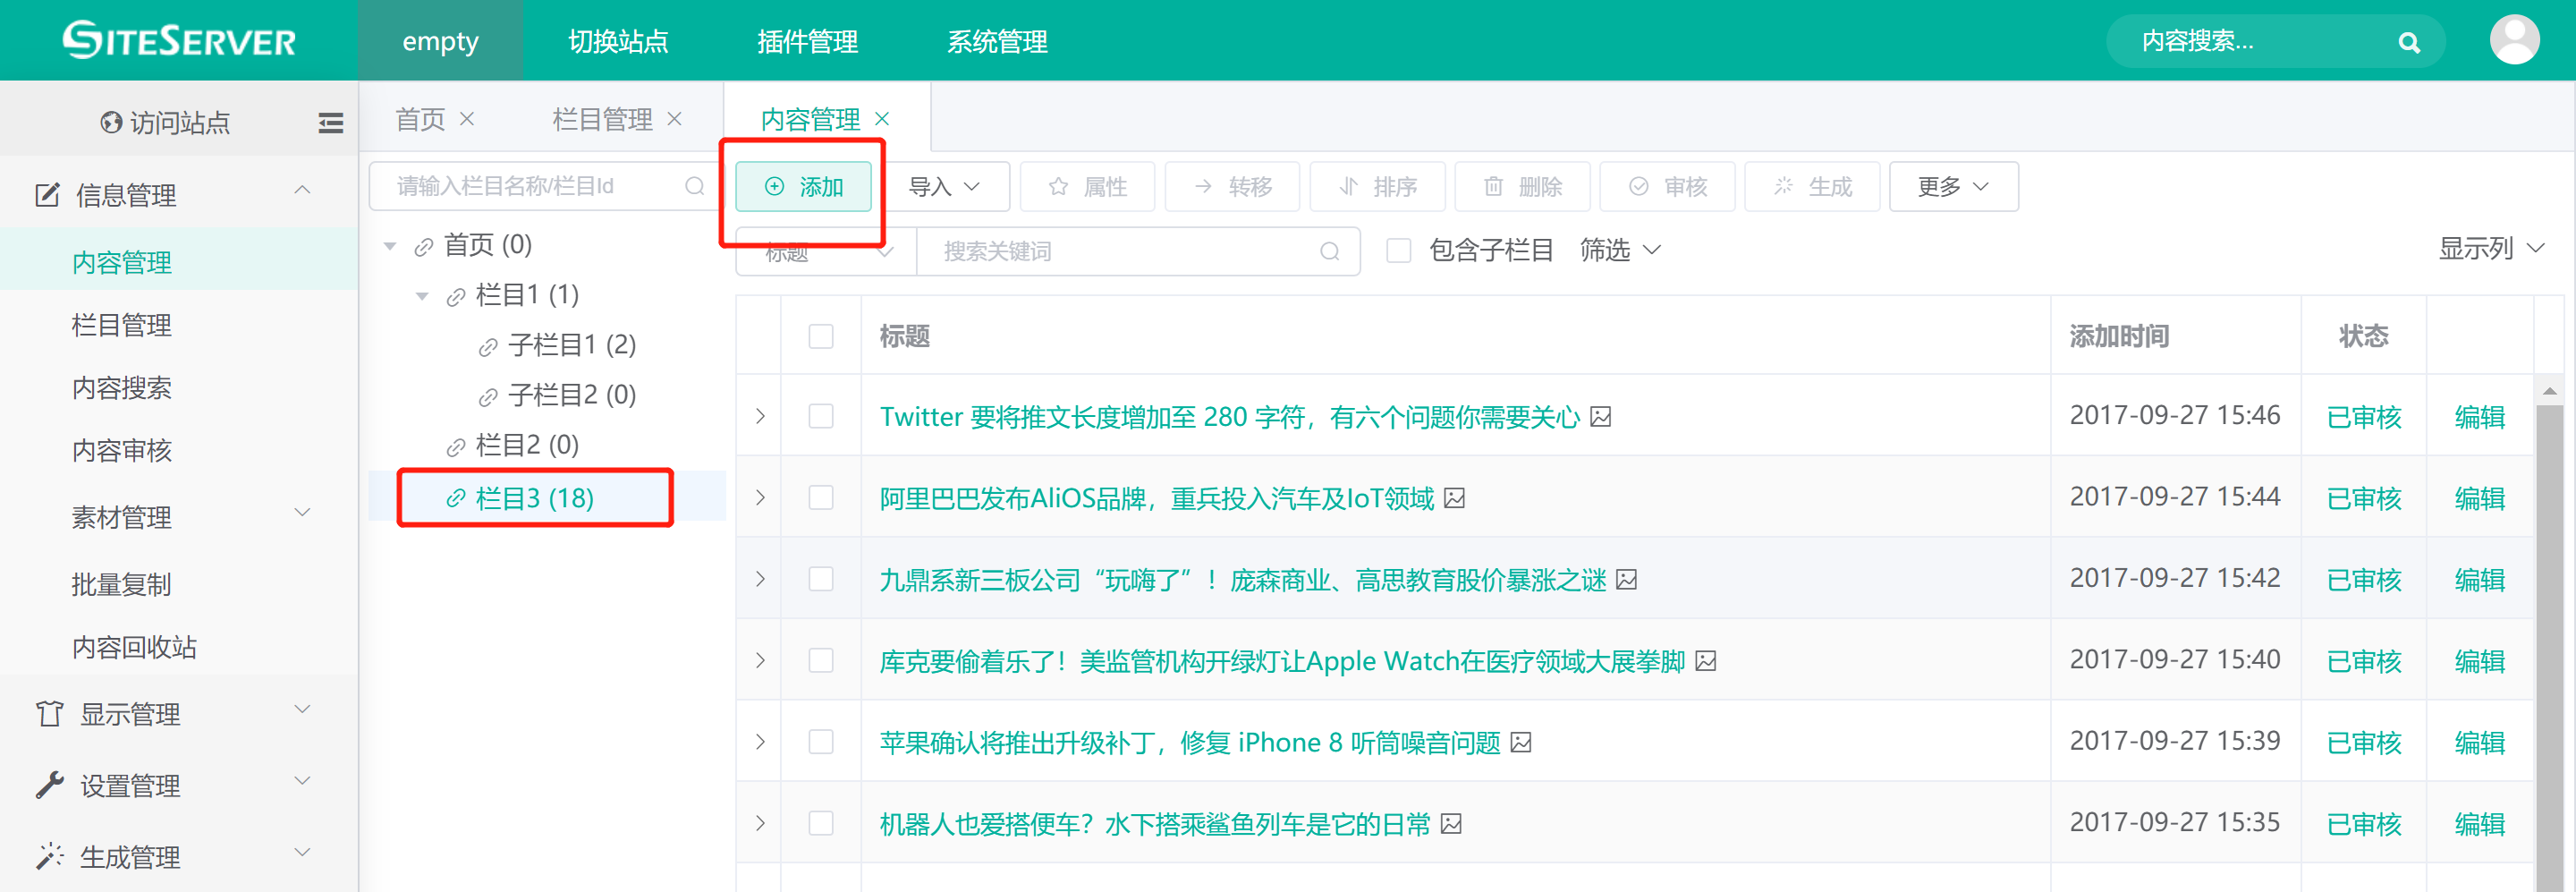Open the user avatar profile icon

[2513, 40]
